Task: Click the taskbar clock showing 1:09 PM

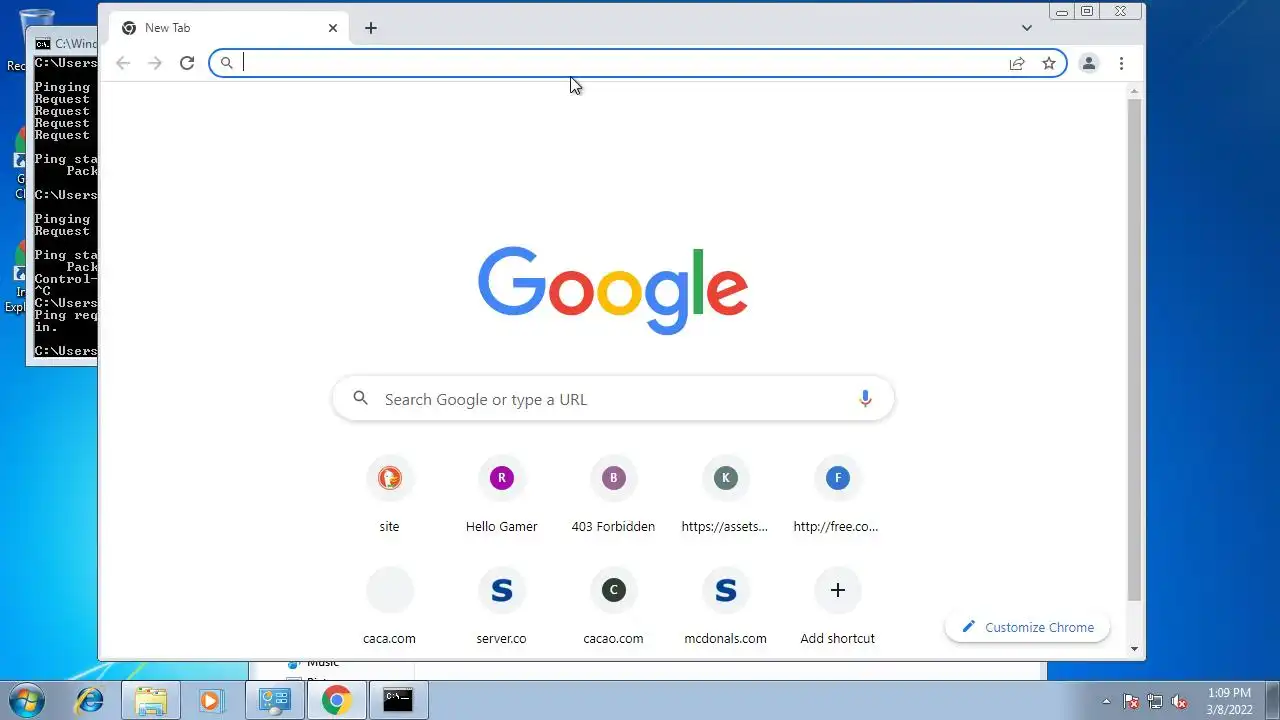Action: coord(1229,692)
